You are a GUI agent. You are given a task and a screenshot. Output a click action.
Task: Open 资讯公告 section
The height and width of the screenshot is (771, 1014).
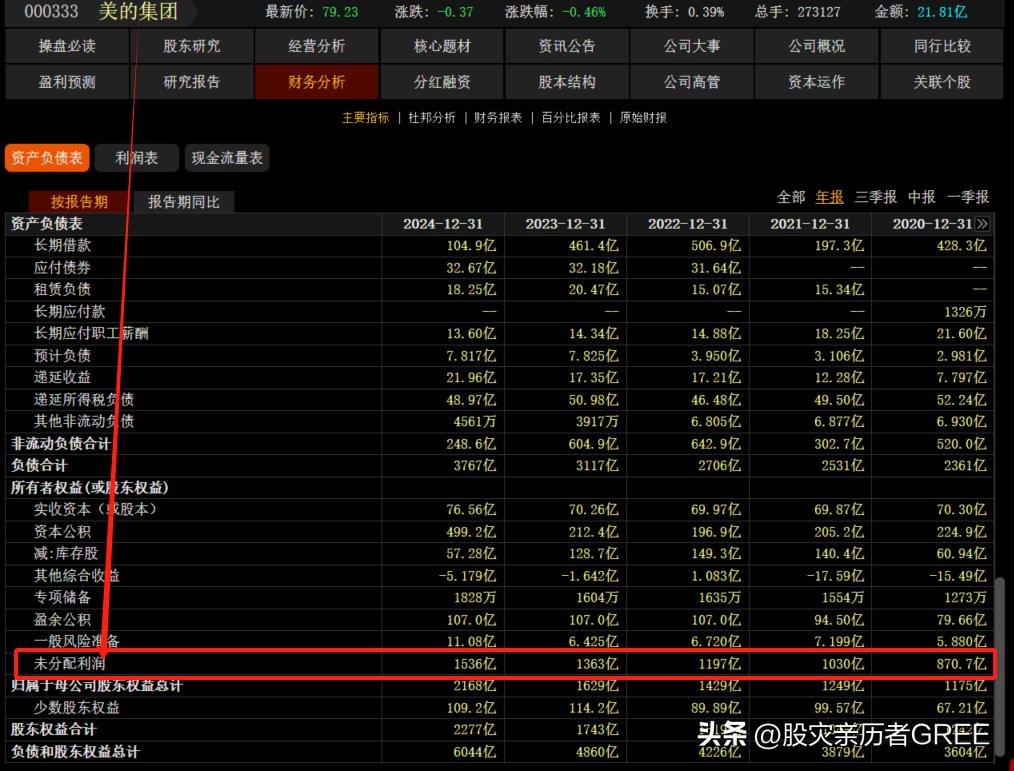567,46
